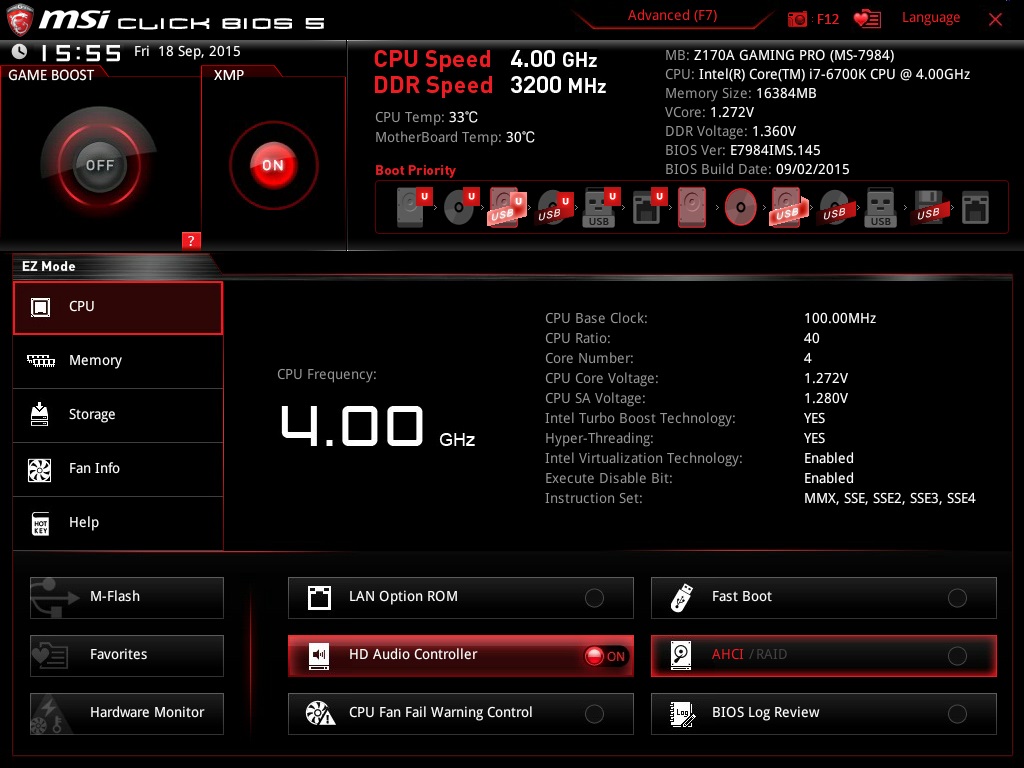Select the UEFI hard disk boot device
1024x768 pixels.
[x=414, y=207]
